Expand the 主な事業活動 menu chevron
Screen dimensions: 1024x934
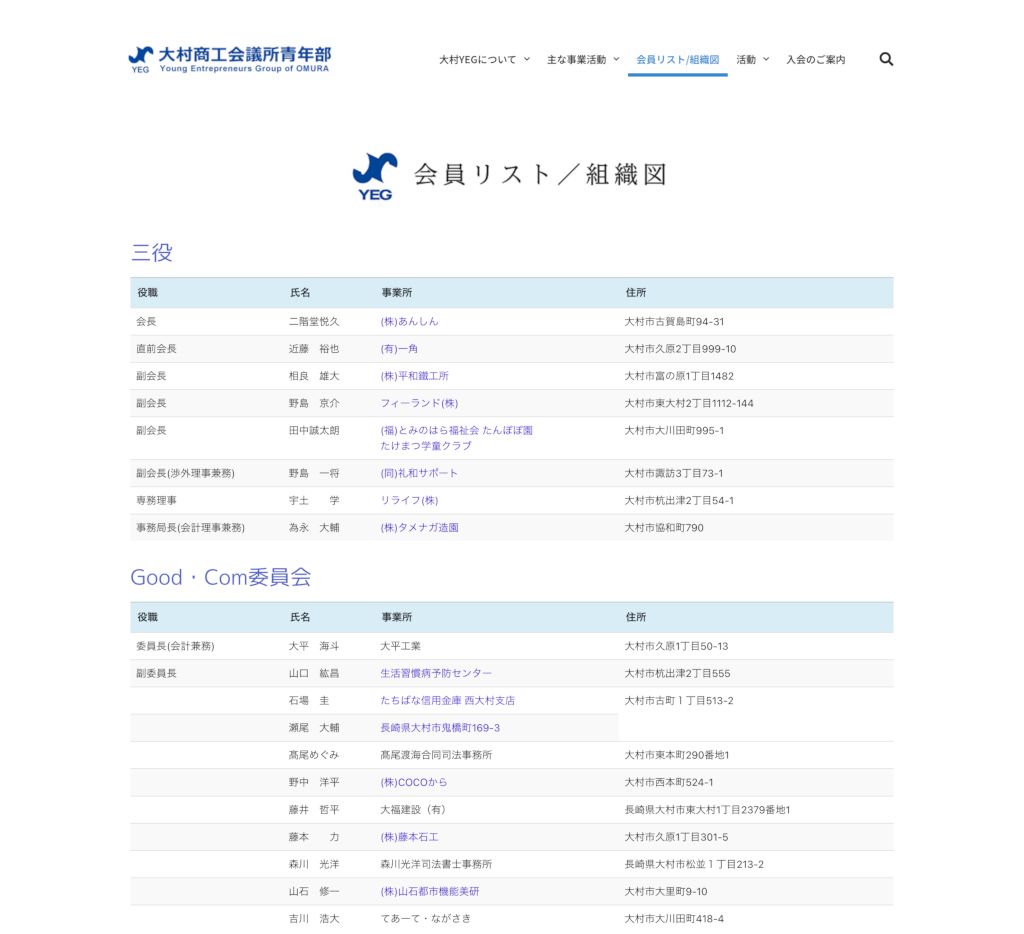pyautogui.click(x=616, y=59)
